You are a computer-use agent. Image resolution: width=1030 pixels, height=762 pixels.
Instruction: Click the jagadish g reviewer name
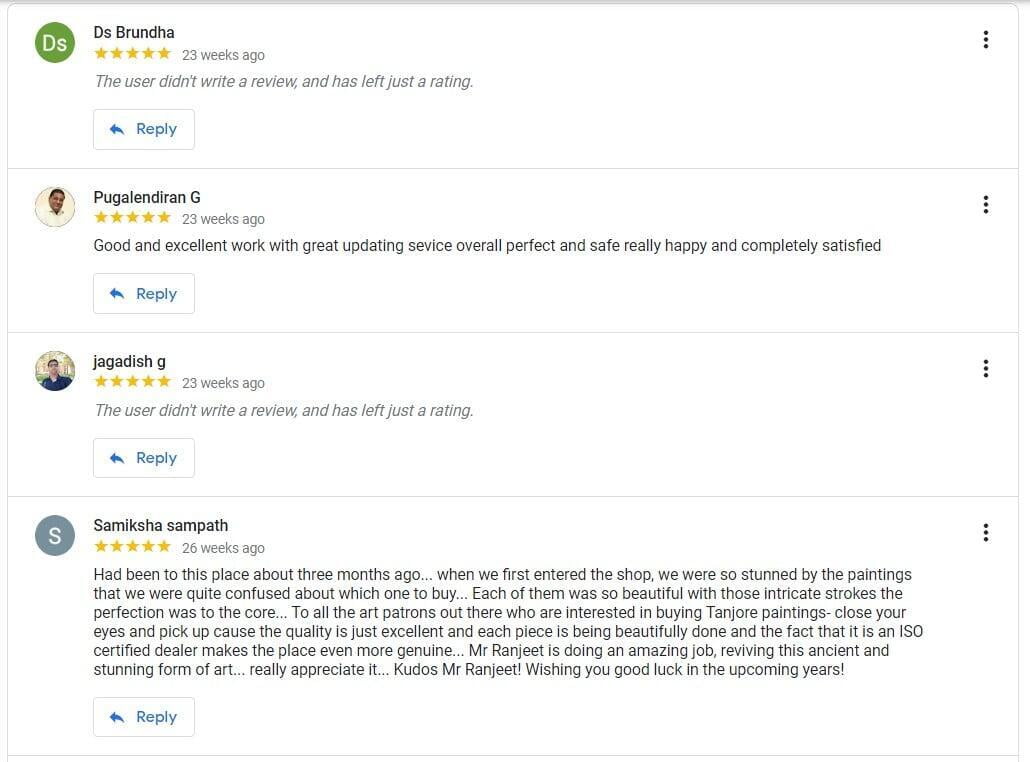point(130,361)
